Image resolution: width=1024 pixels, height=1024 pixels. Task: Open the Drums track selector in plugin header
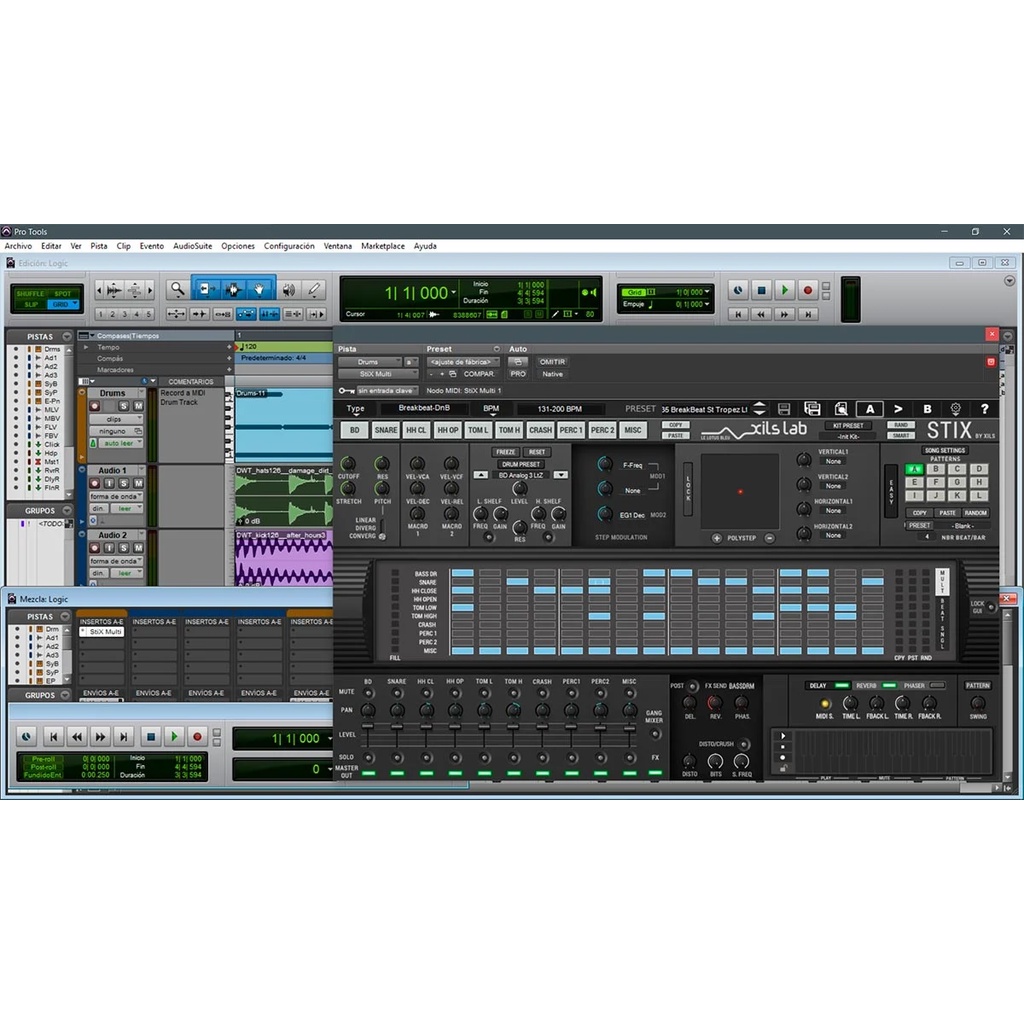[x=370, y=362]
